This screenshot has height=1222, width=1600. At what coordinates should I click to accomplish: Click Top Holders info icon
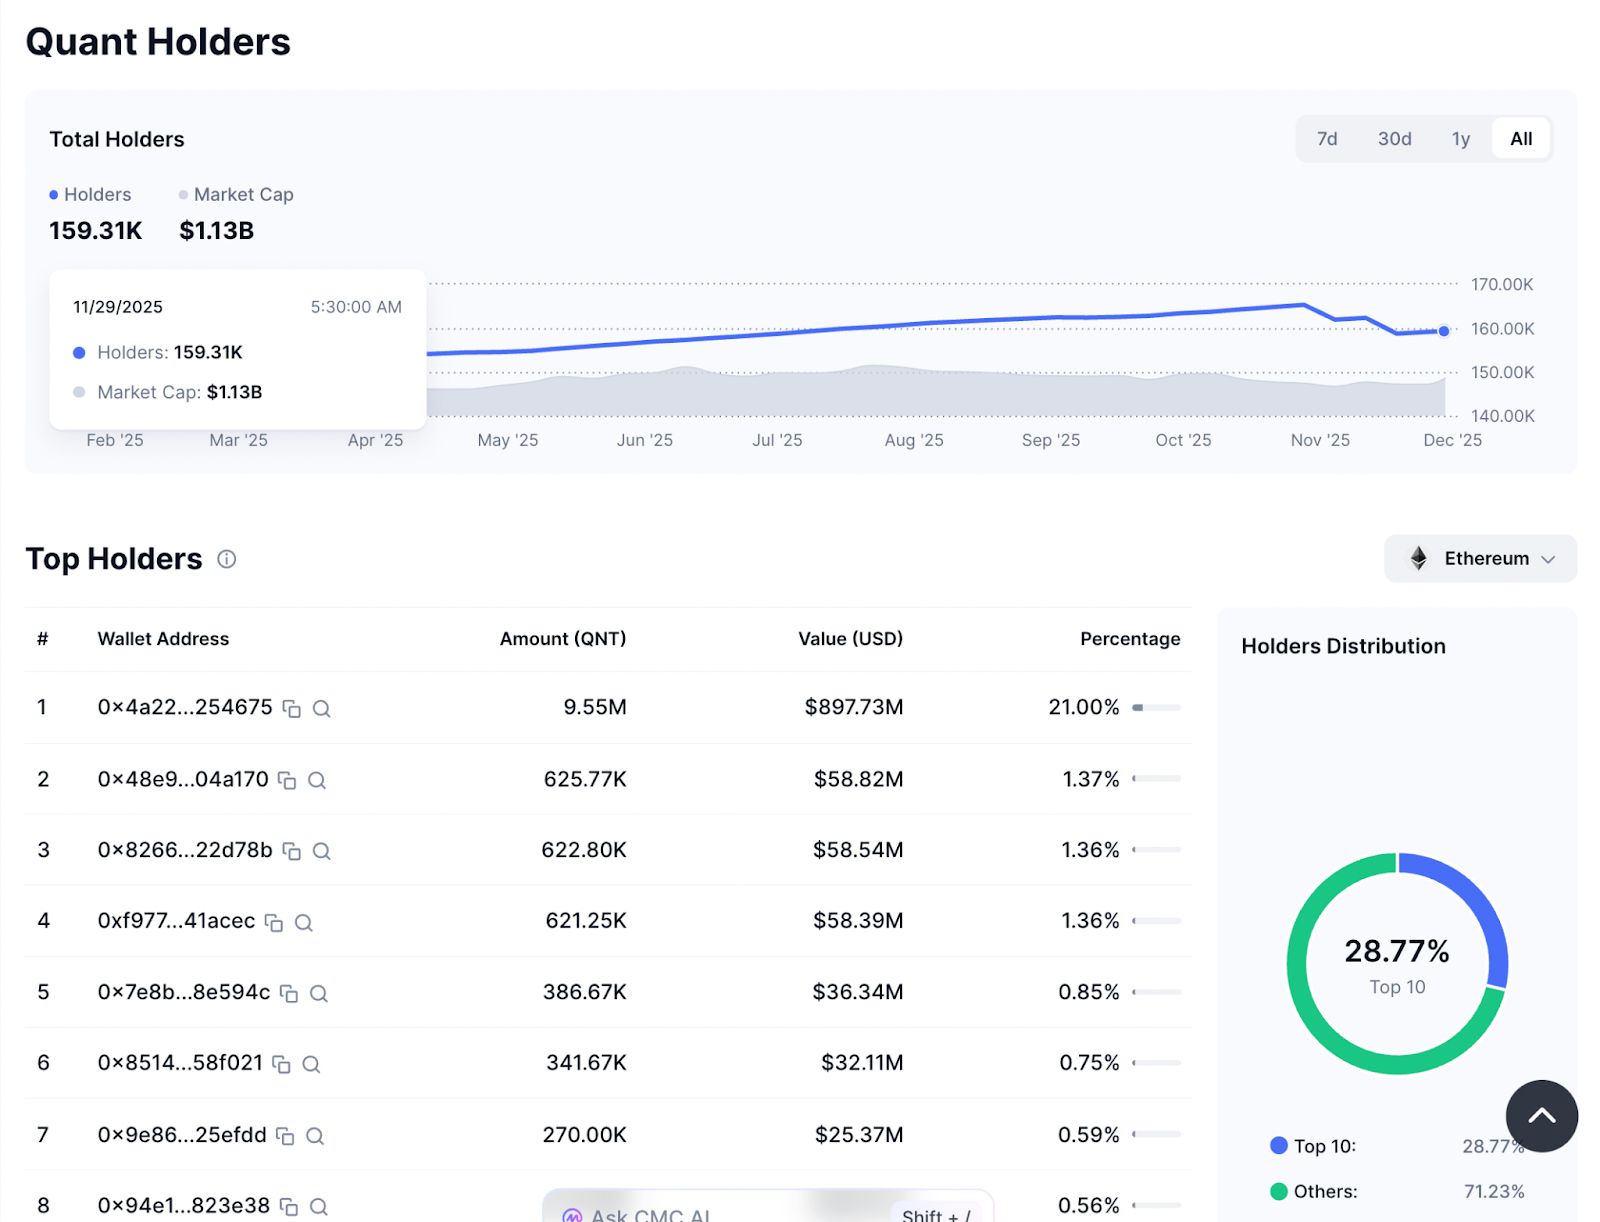pyautogui.click(x=227, y=559)
